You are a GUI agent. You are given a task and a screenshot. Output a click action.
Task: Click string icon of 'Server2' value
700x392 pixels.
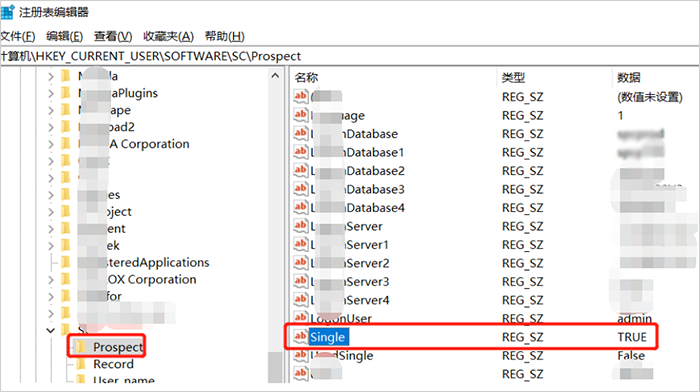click(x=300, y=263)
